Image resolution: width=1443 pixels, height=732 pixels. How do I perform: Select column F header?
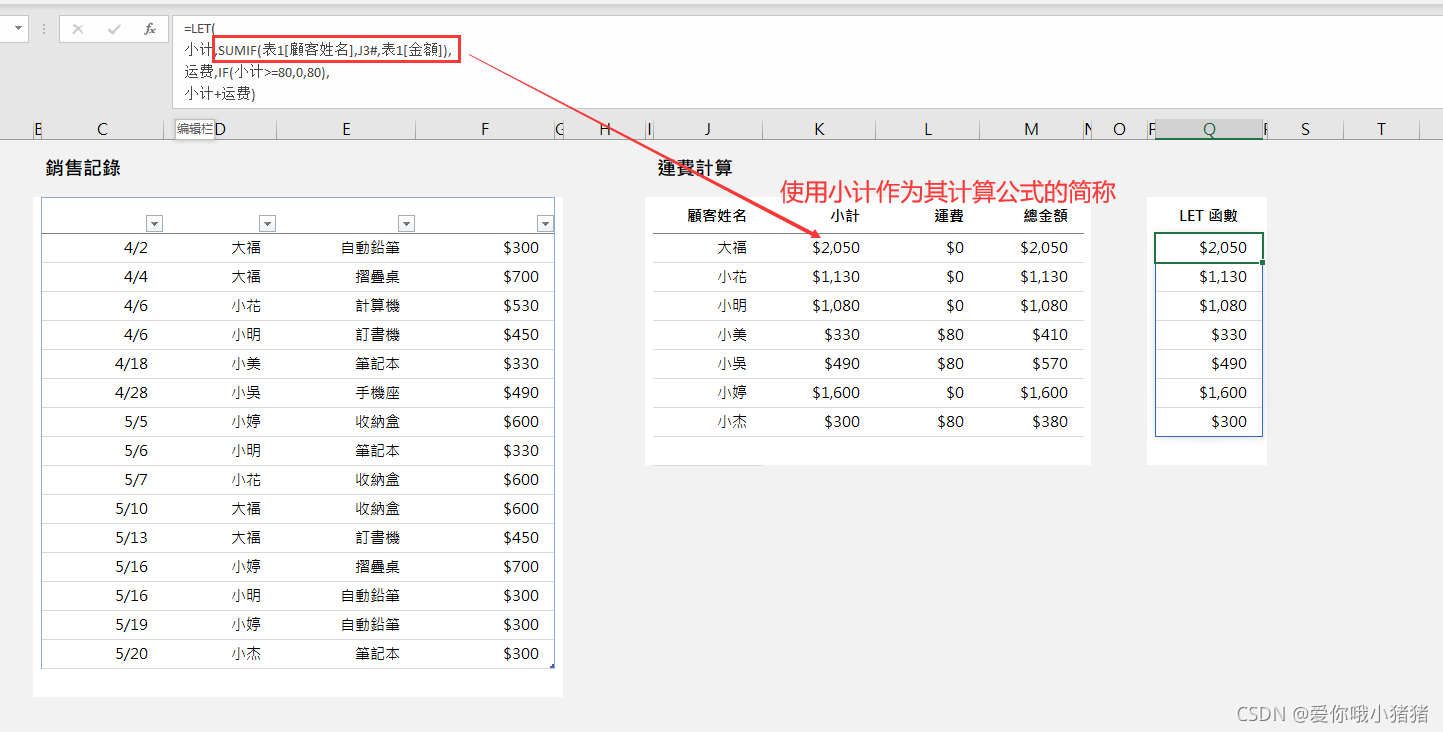(485, 129)
